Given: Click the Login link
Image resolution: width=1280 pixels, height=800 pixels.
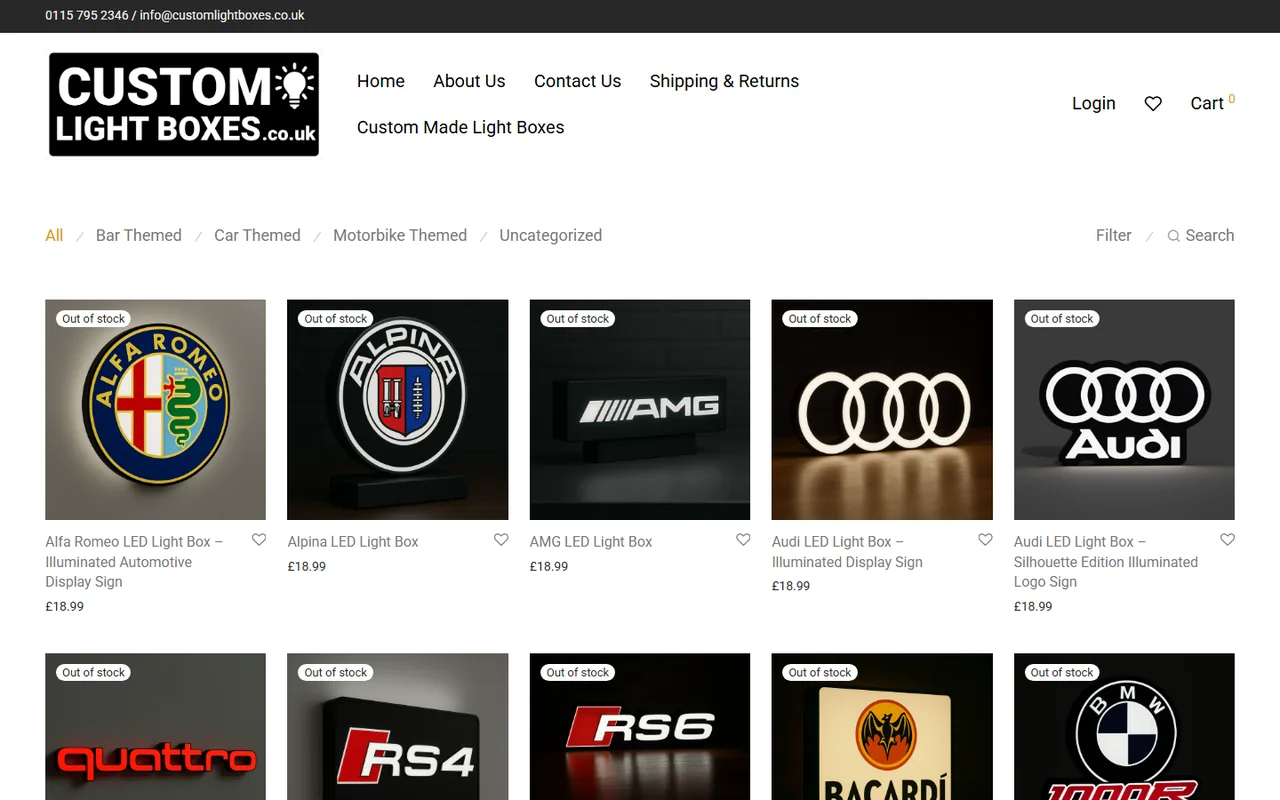Looking at the screenshot, I should coord(1093,103).
